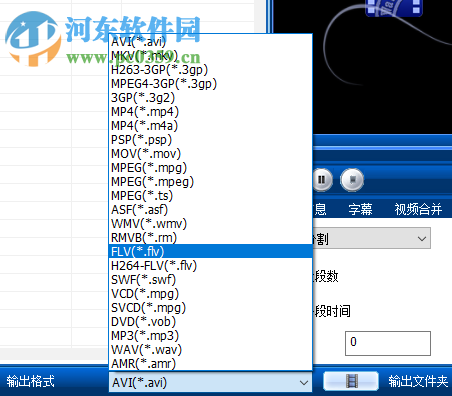This screenshot has height=396, width=452.
Task: Select H264-FLV(*.flv) format
Action: 210,266
